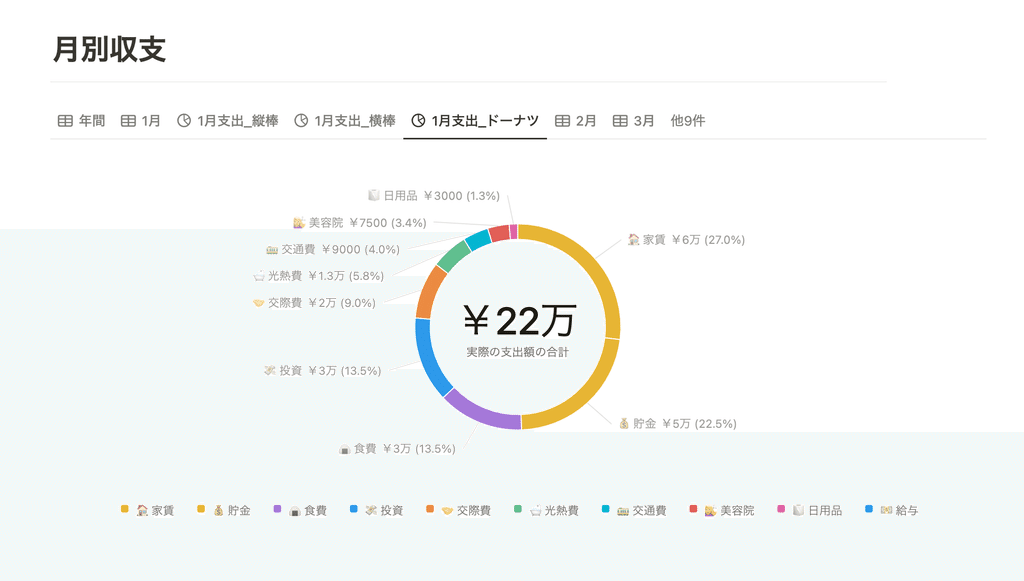Viewport: 1024px width, 581px height.
Task: Expand the 他9件 hidden views list
Action: pyautogui.click(x=688, y=121)
